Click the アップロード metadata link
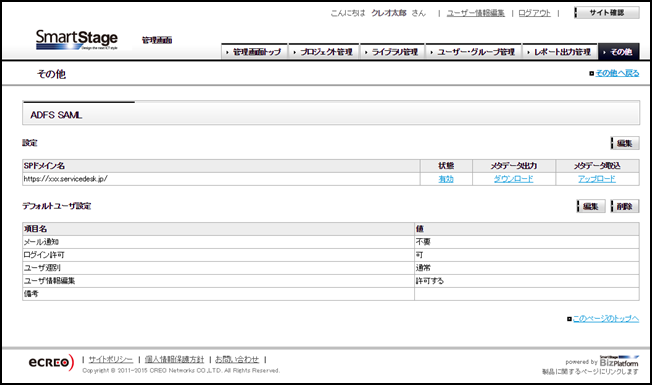The image size is (652, 385). point(597,179)
